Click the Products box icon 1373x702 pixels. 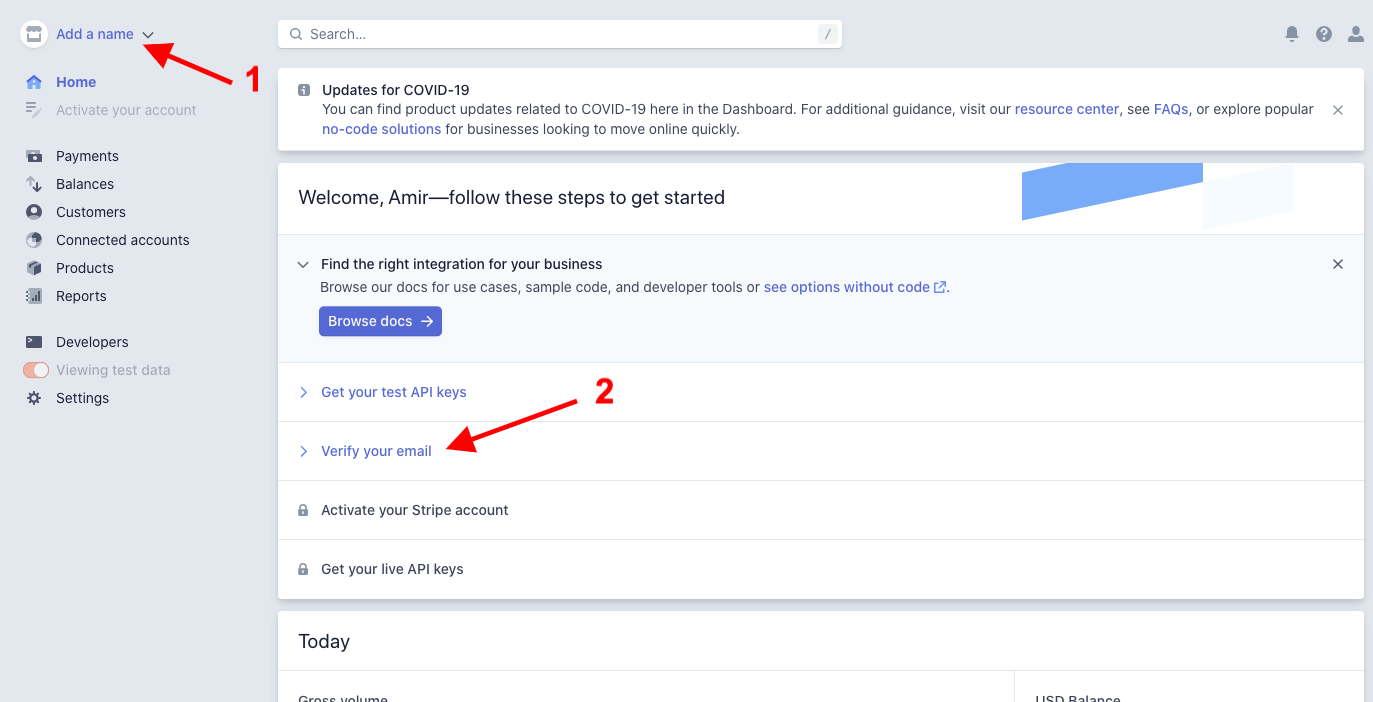[x=34, y=268]
